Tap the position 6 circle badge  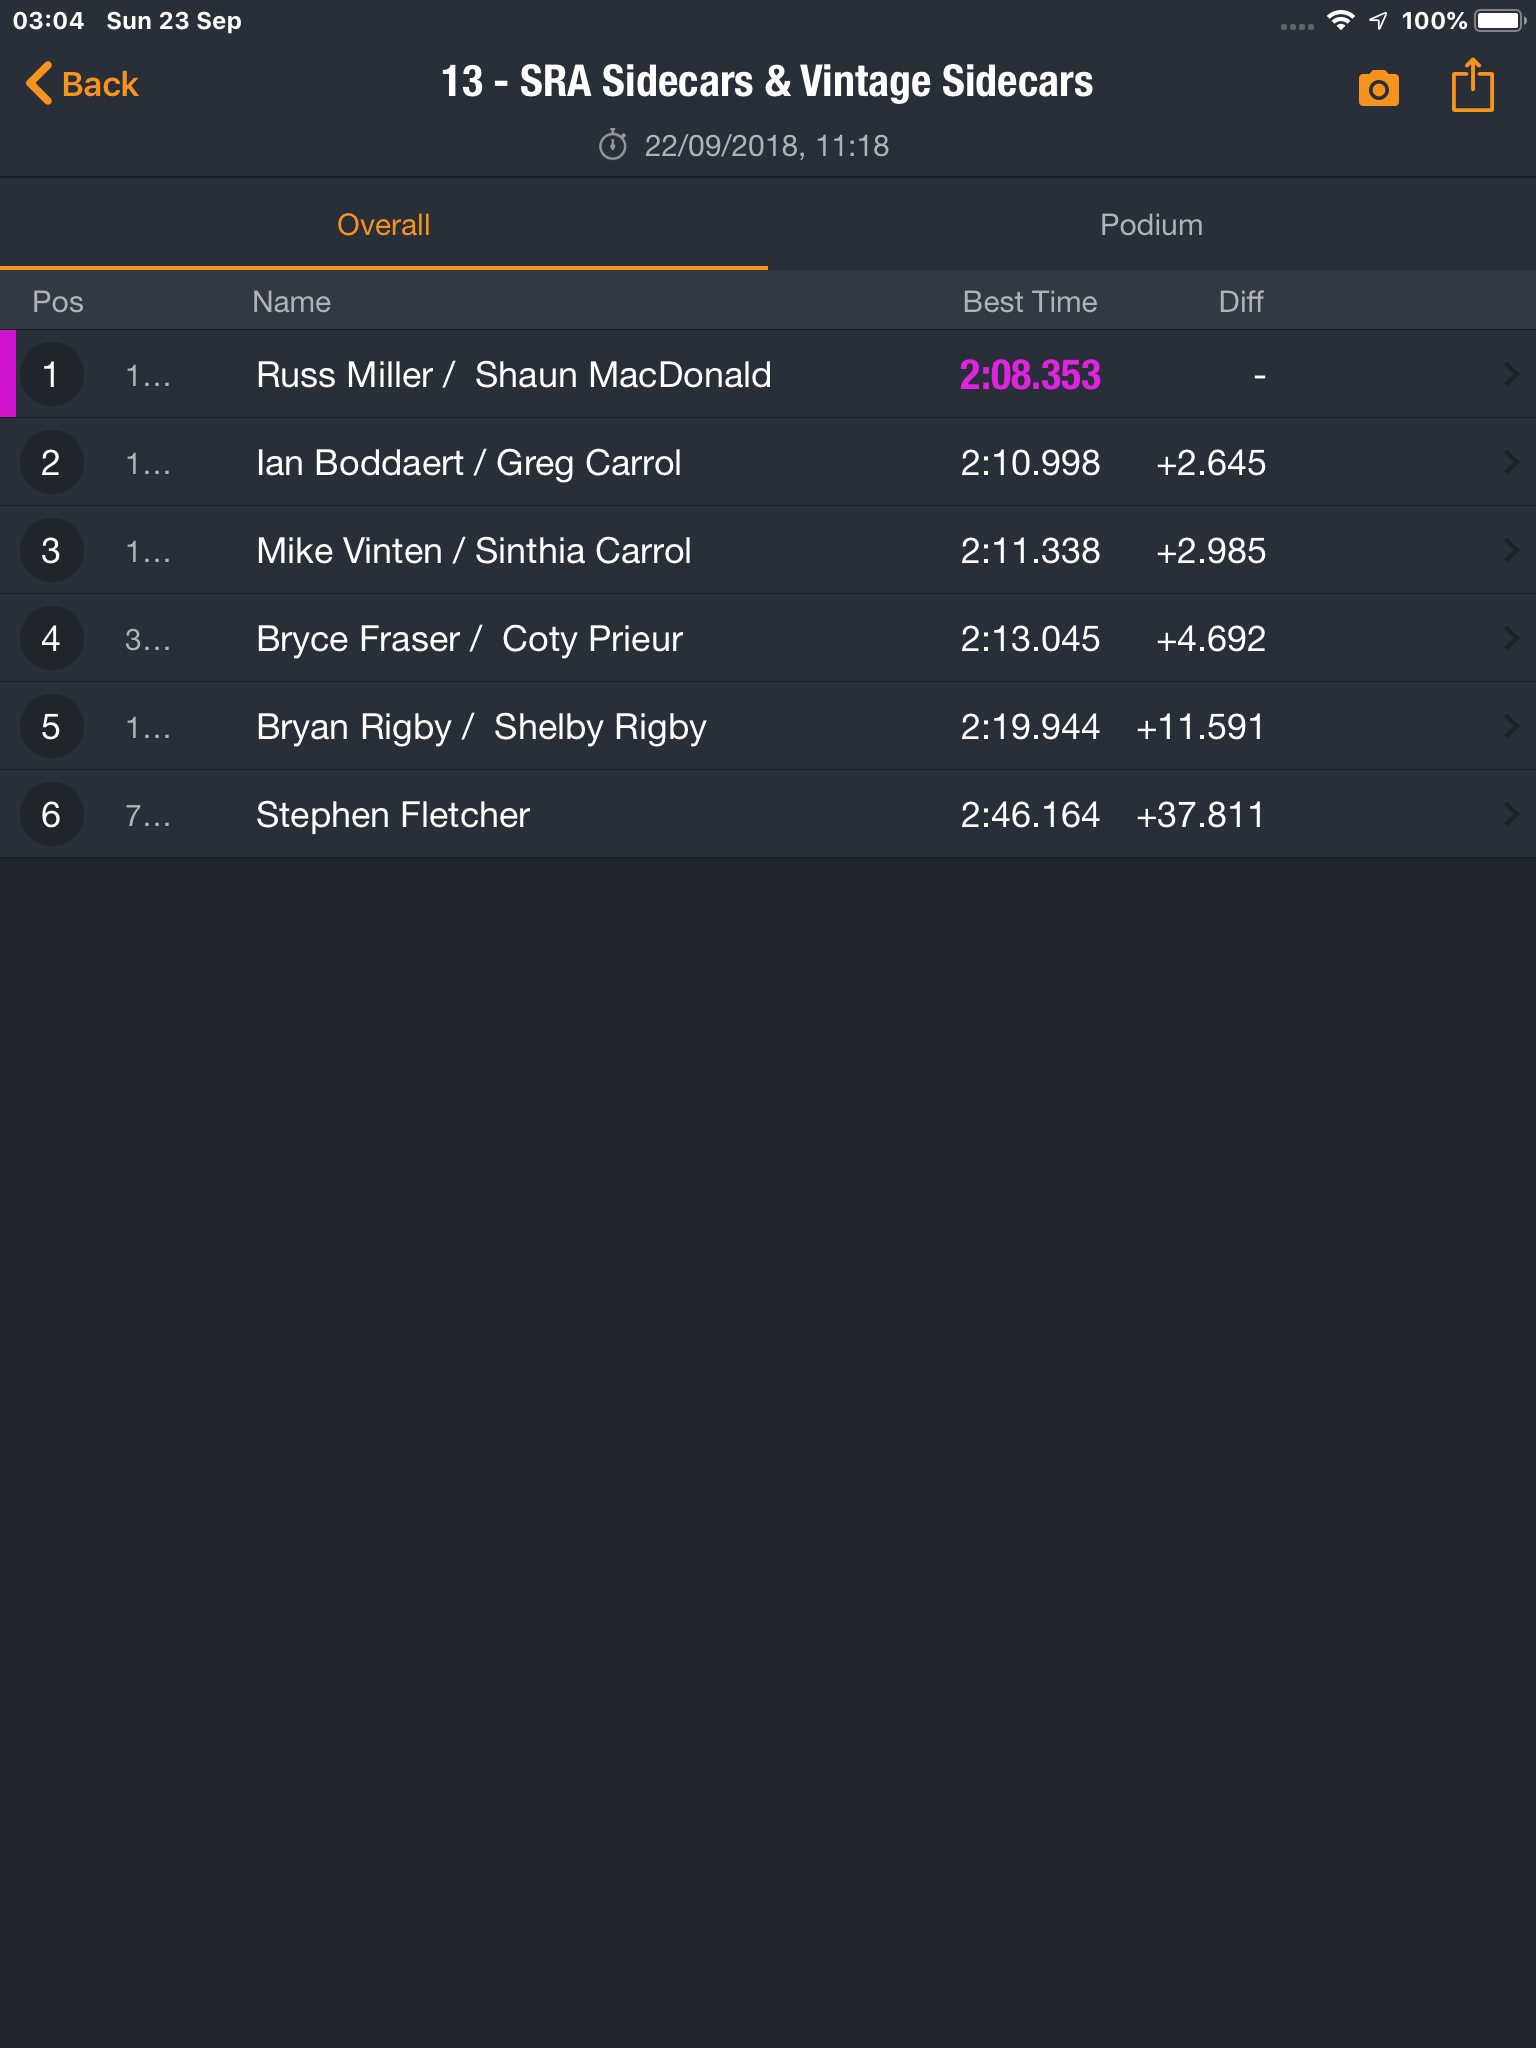point(51,814)
